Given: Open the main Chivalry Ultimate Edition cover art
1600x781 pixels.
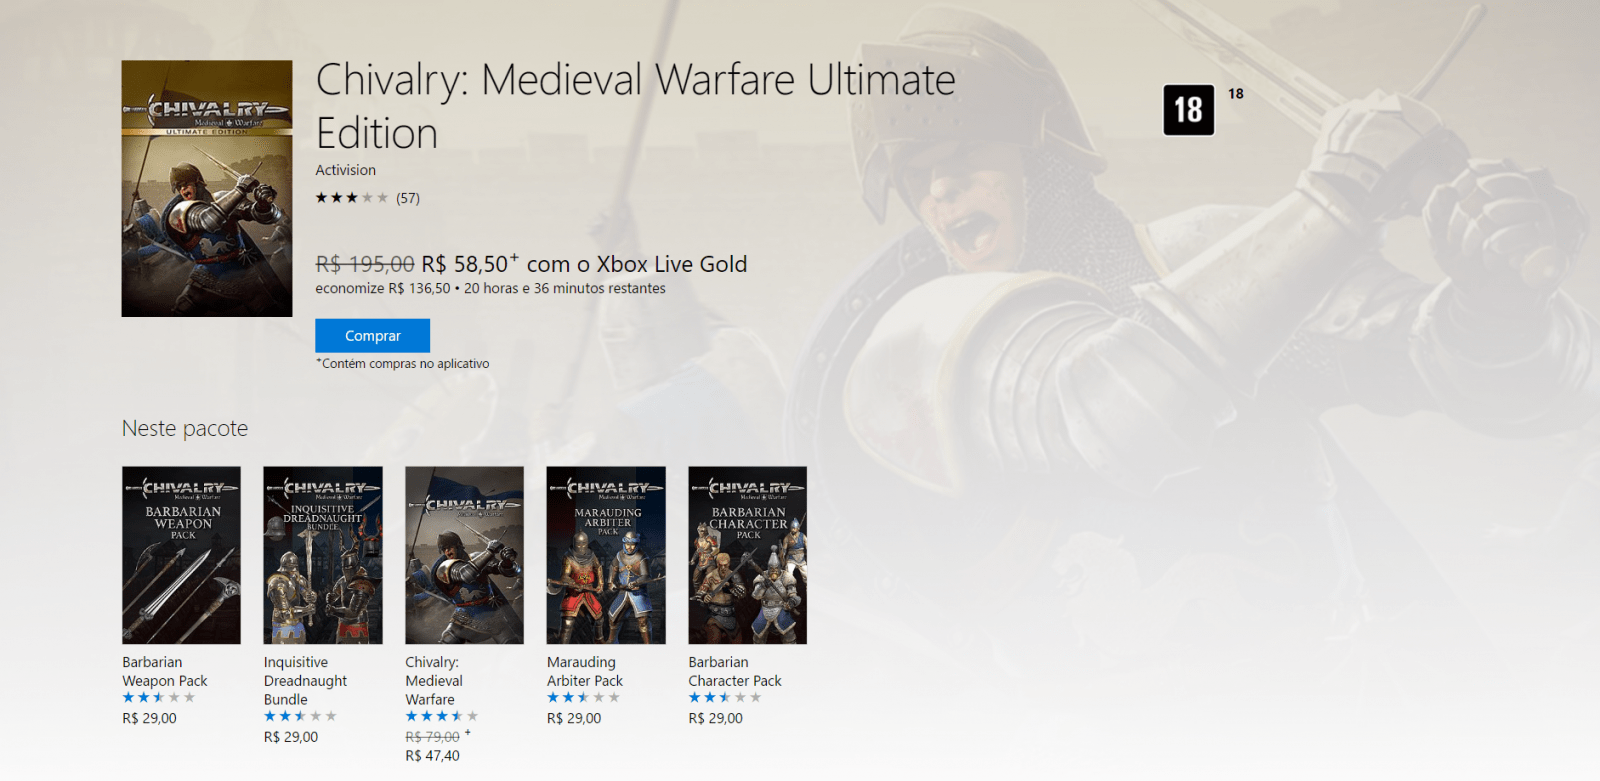Looking at the screenshot, I should tap(207, 188).
